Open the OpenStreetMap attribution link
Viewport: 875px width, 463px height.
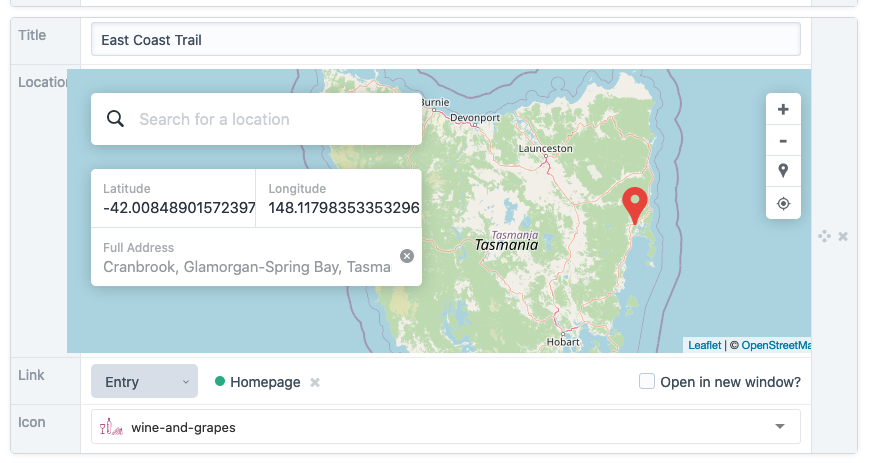(x=776, y=345)
